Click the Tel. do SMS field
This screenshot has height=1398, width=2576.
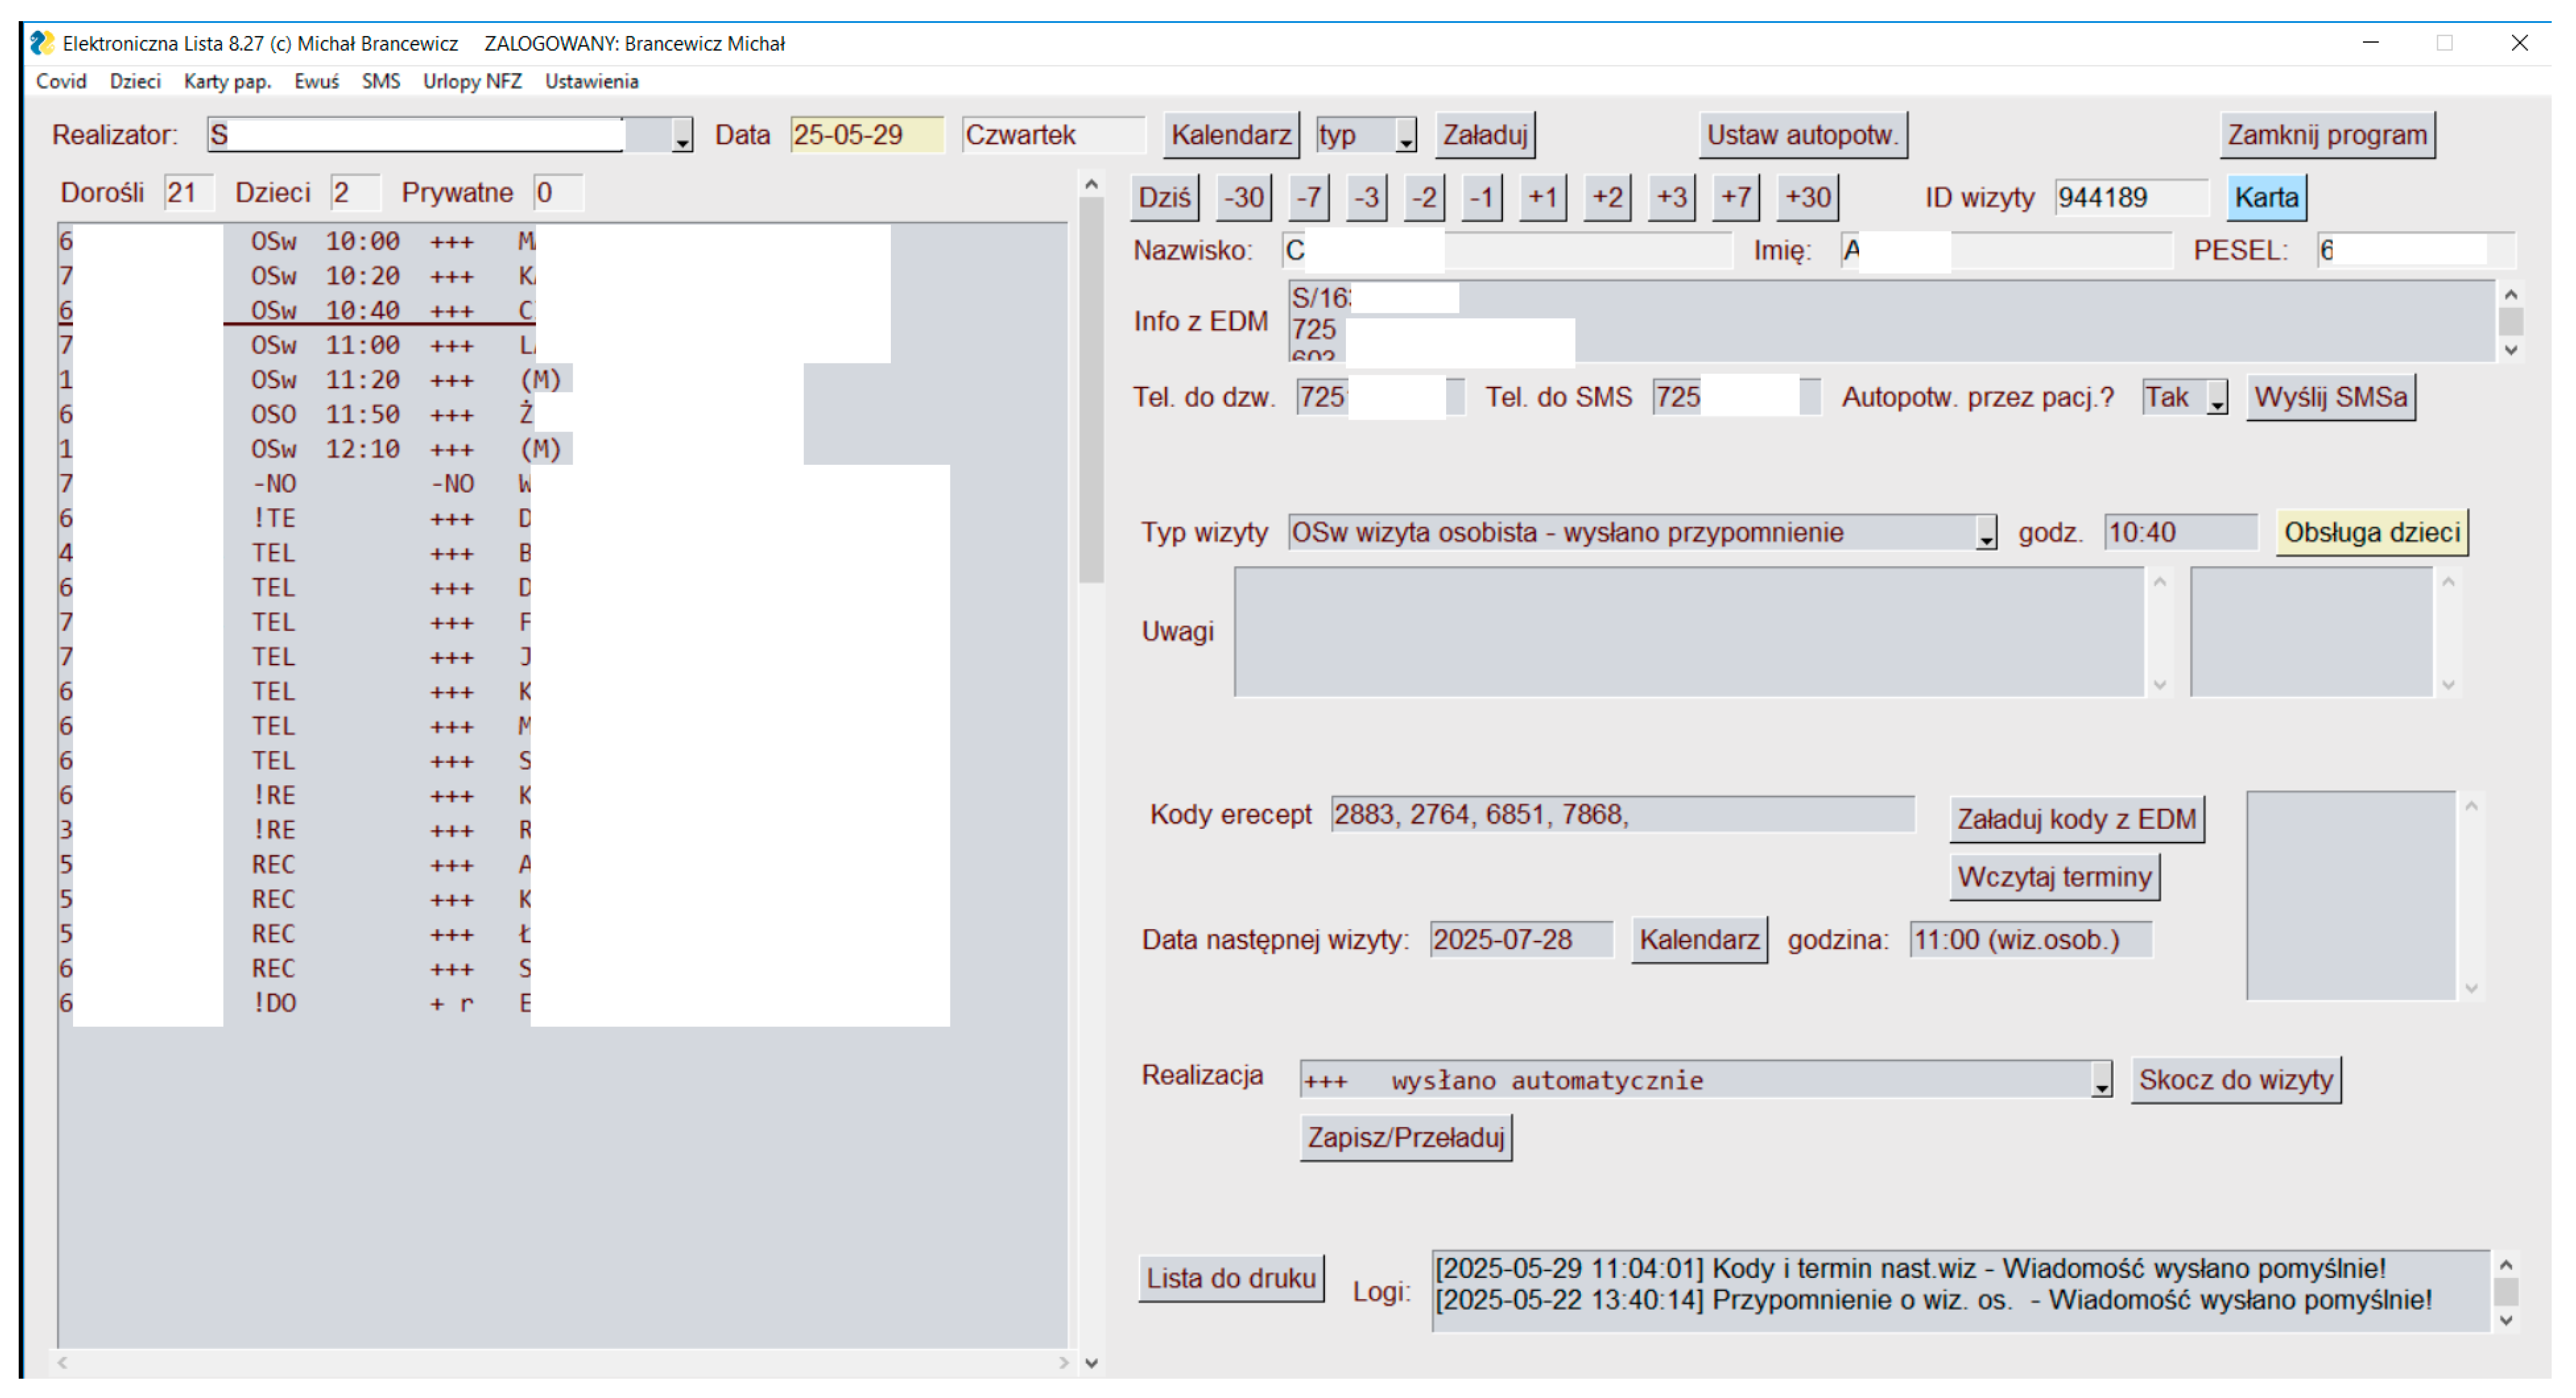[x=1736, y=397]
